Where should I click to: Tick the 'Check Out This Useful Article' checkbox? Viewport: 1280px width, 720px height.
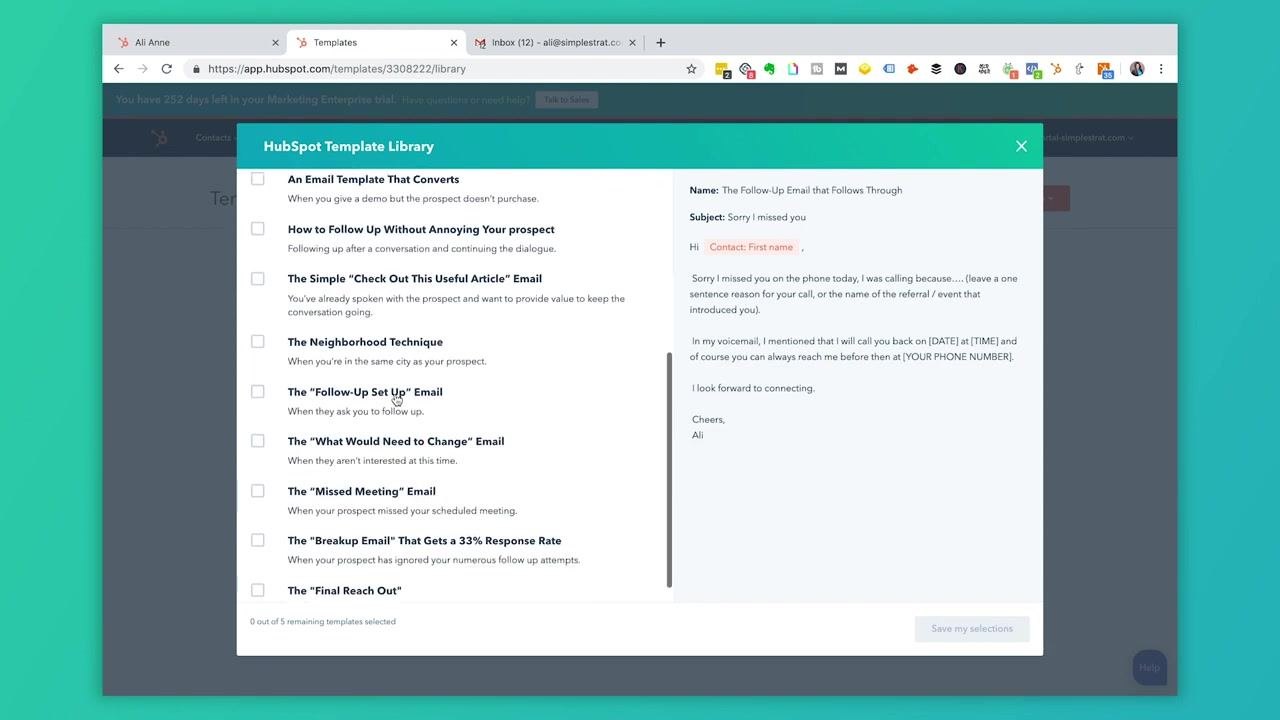(258, 279)
